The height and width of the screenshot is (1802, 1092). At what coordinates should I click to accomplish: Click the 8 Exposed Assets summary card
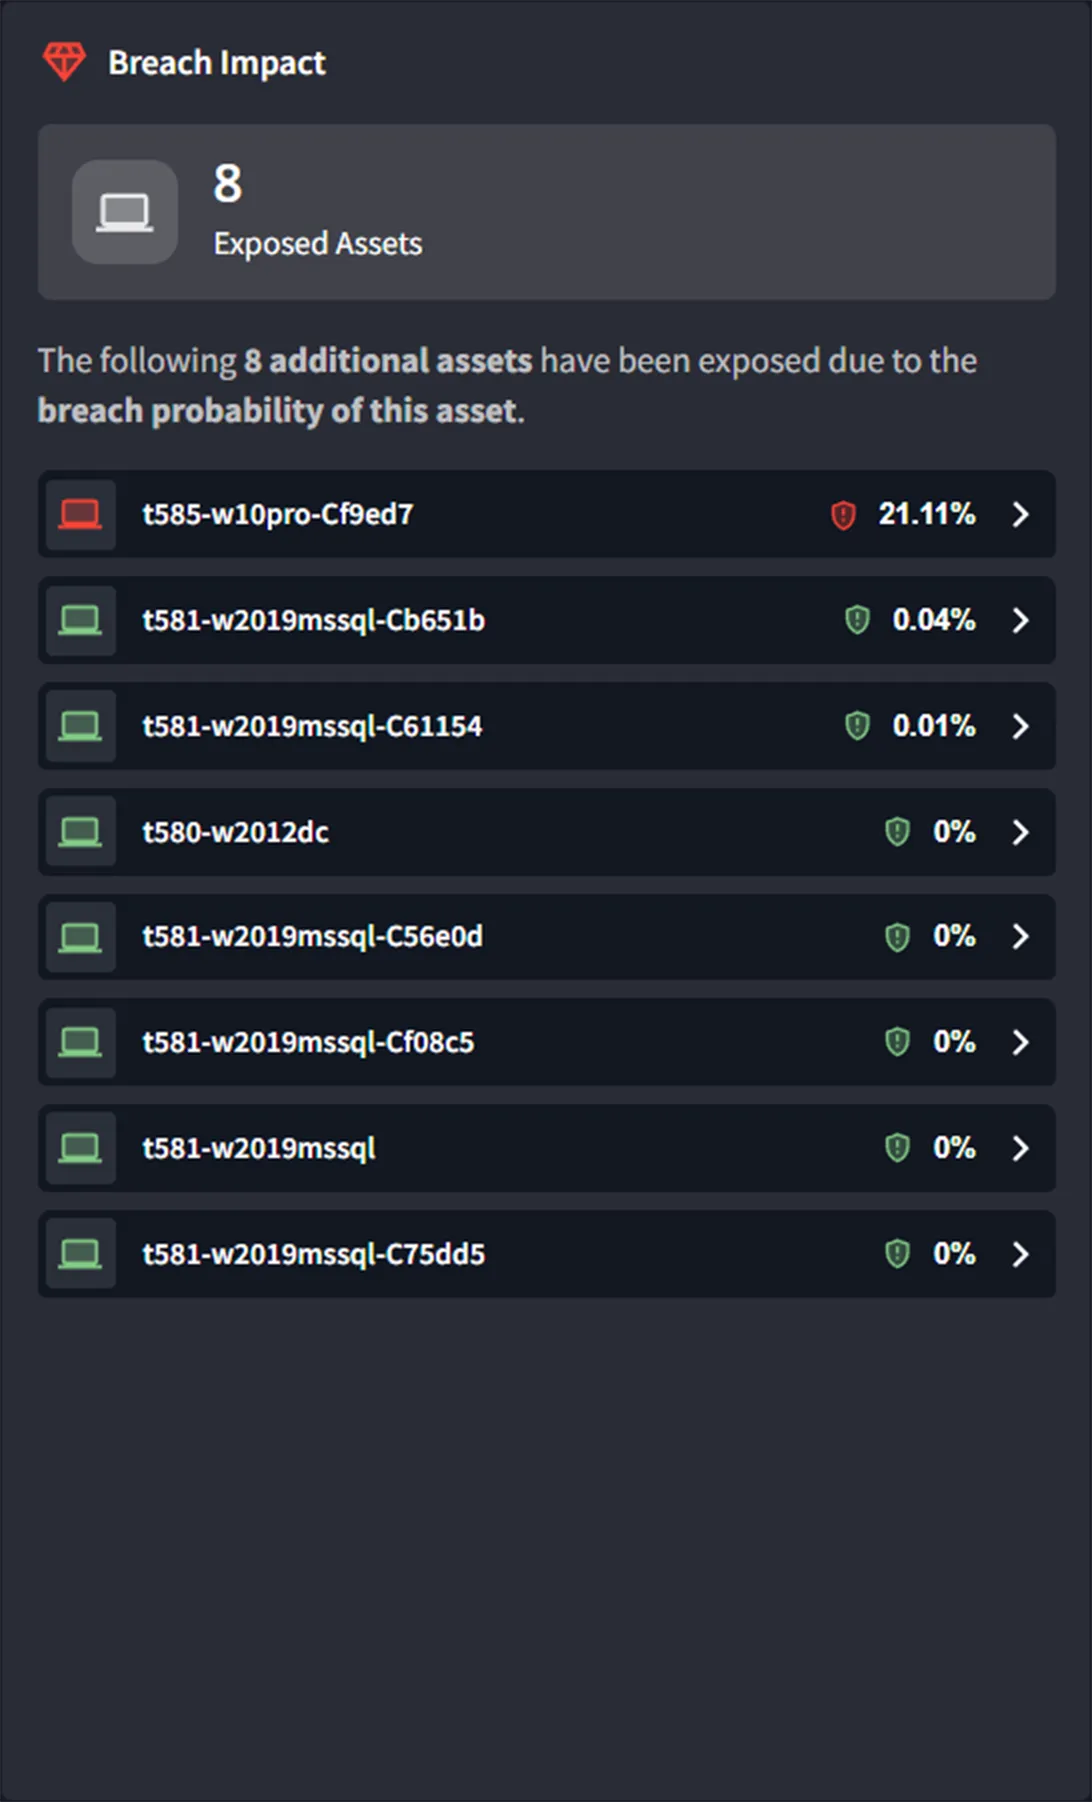(x=546, y=212)
